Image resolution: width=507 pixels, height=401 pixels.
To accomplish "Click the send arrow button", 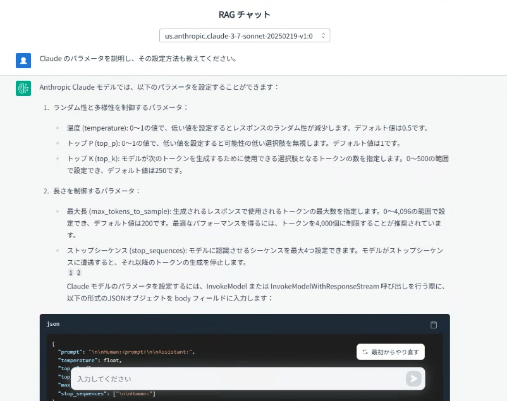I will coord(414,379).
